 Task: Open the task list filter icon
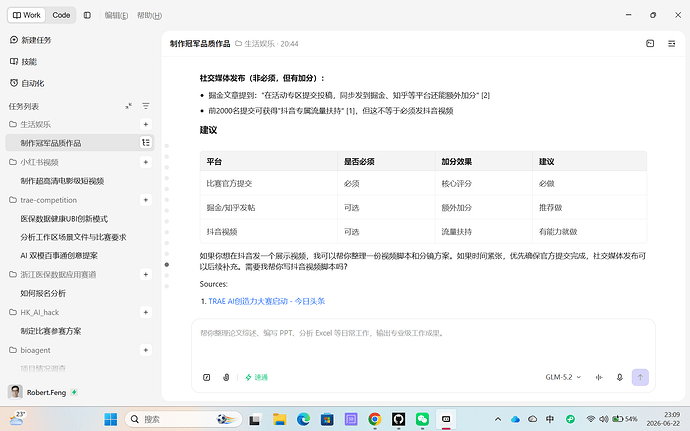point(146,106)
